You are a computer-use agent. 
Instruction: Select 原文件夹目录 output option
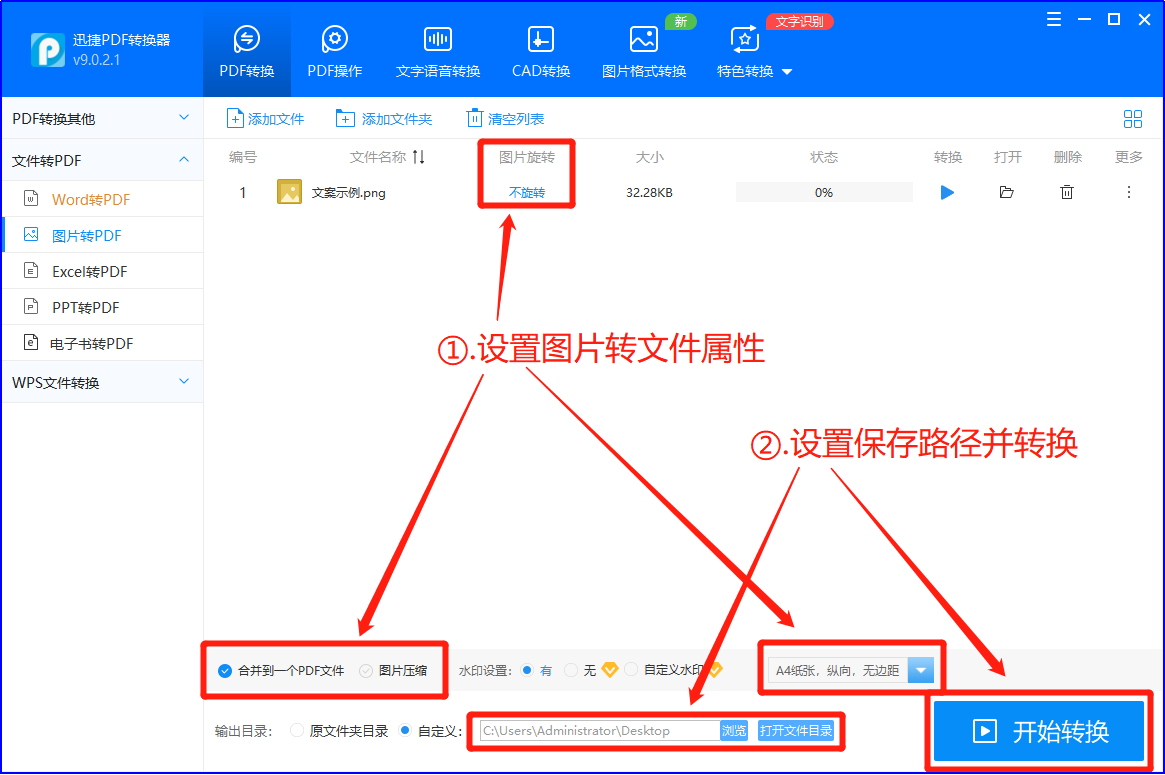pyautogui.click(x=297, y=730)
